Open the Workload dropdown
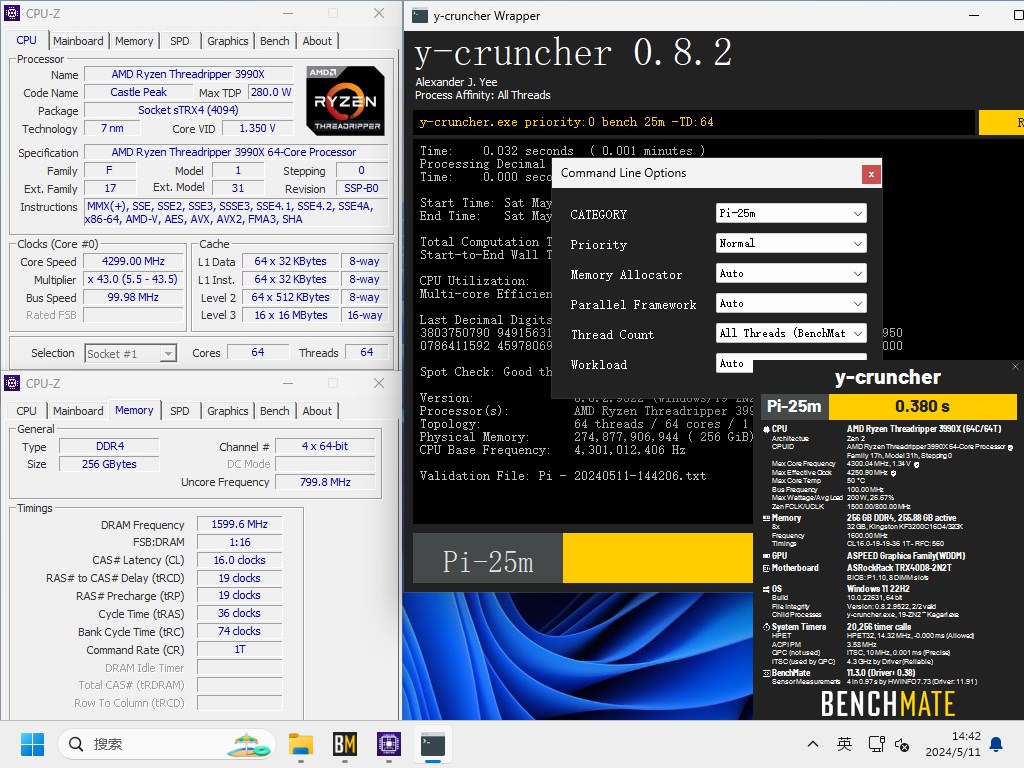 pyautogui.click(x=734, y=363)
